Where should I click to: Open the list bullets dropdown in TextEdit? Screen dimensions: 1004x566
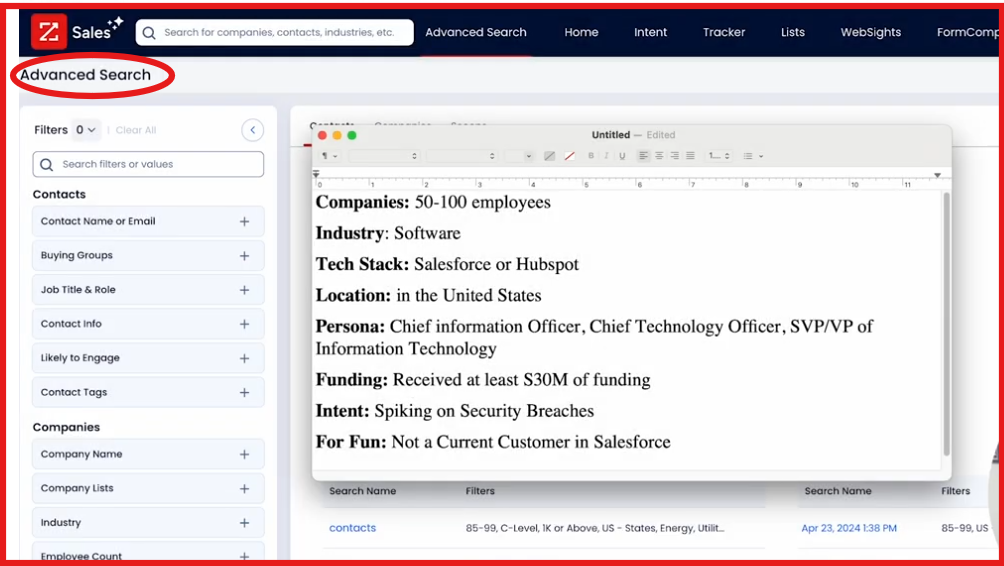click(753, 156)
